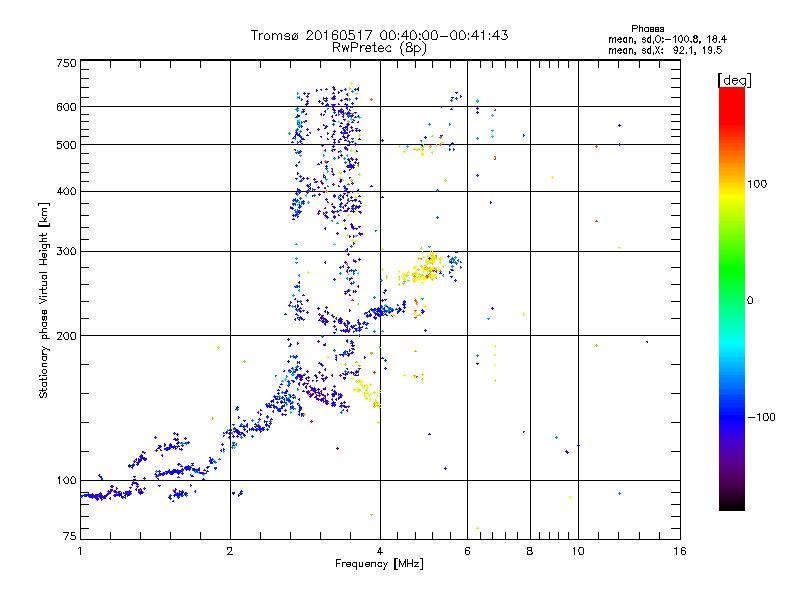Click the 'Frequency [MHz]' axis title
The height and width of the screenshot is (600, 800).
click(379, 564)
